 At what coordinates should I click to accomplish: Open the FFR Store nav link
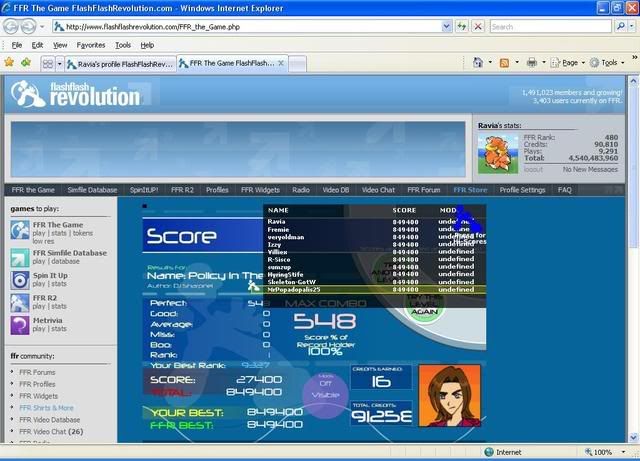coord(470,189)
